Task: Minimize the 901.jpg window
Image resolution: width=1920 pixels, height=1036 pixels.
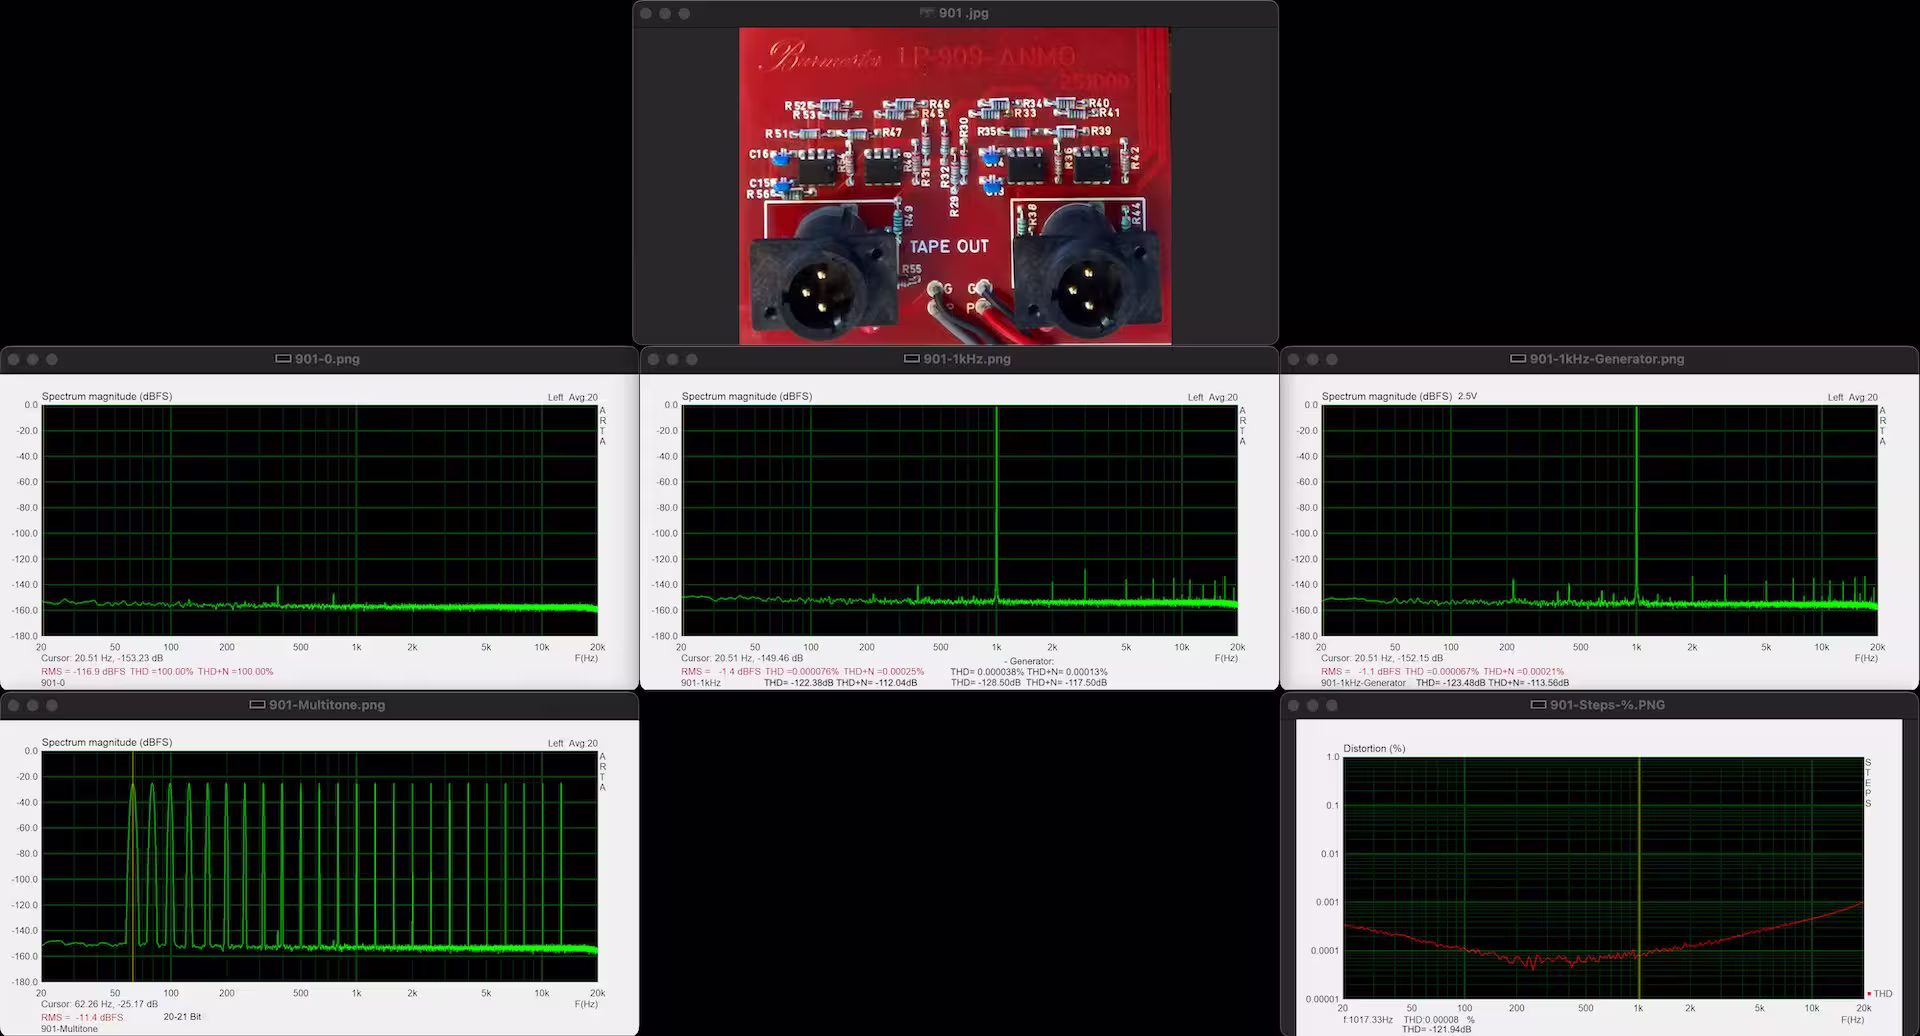Action: (665, 13)
